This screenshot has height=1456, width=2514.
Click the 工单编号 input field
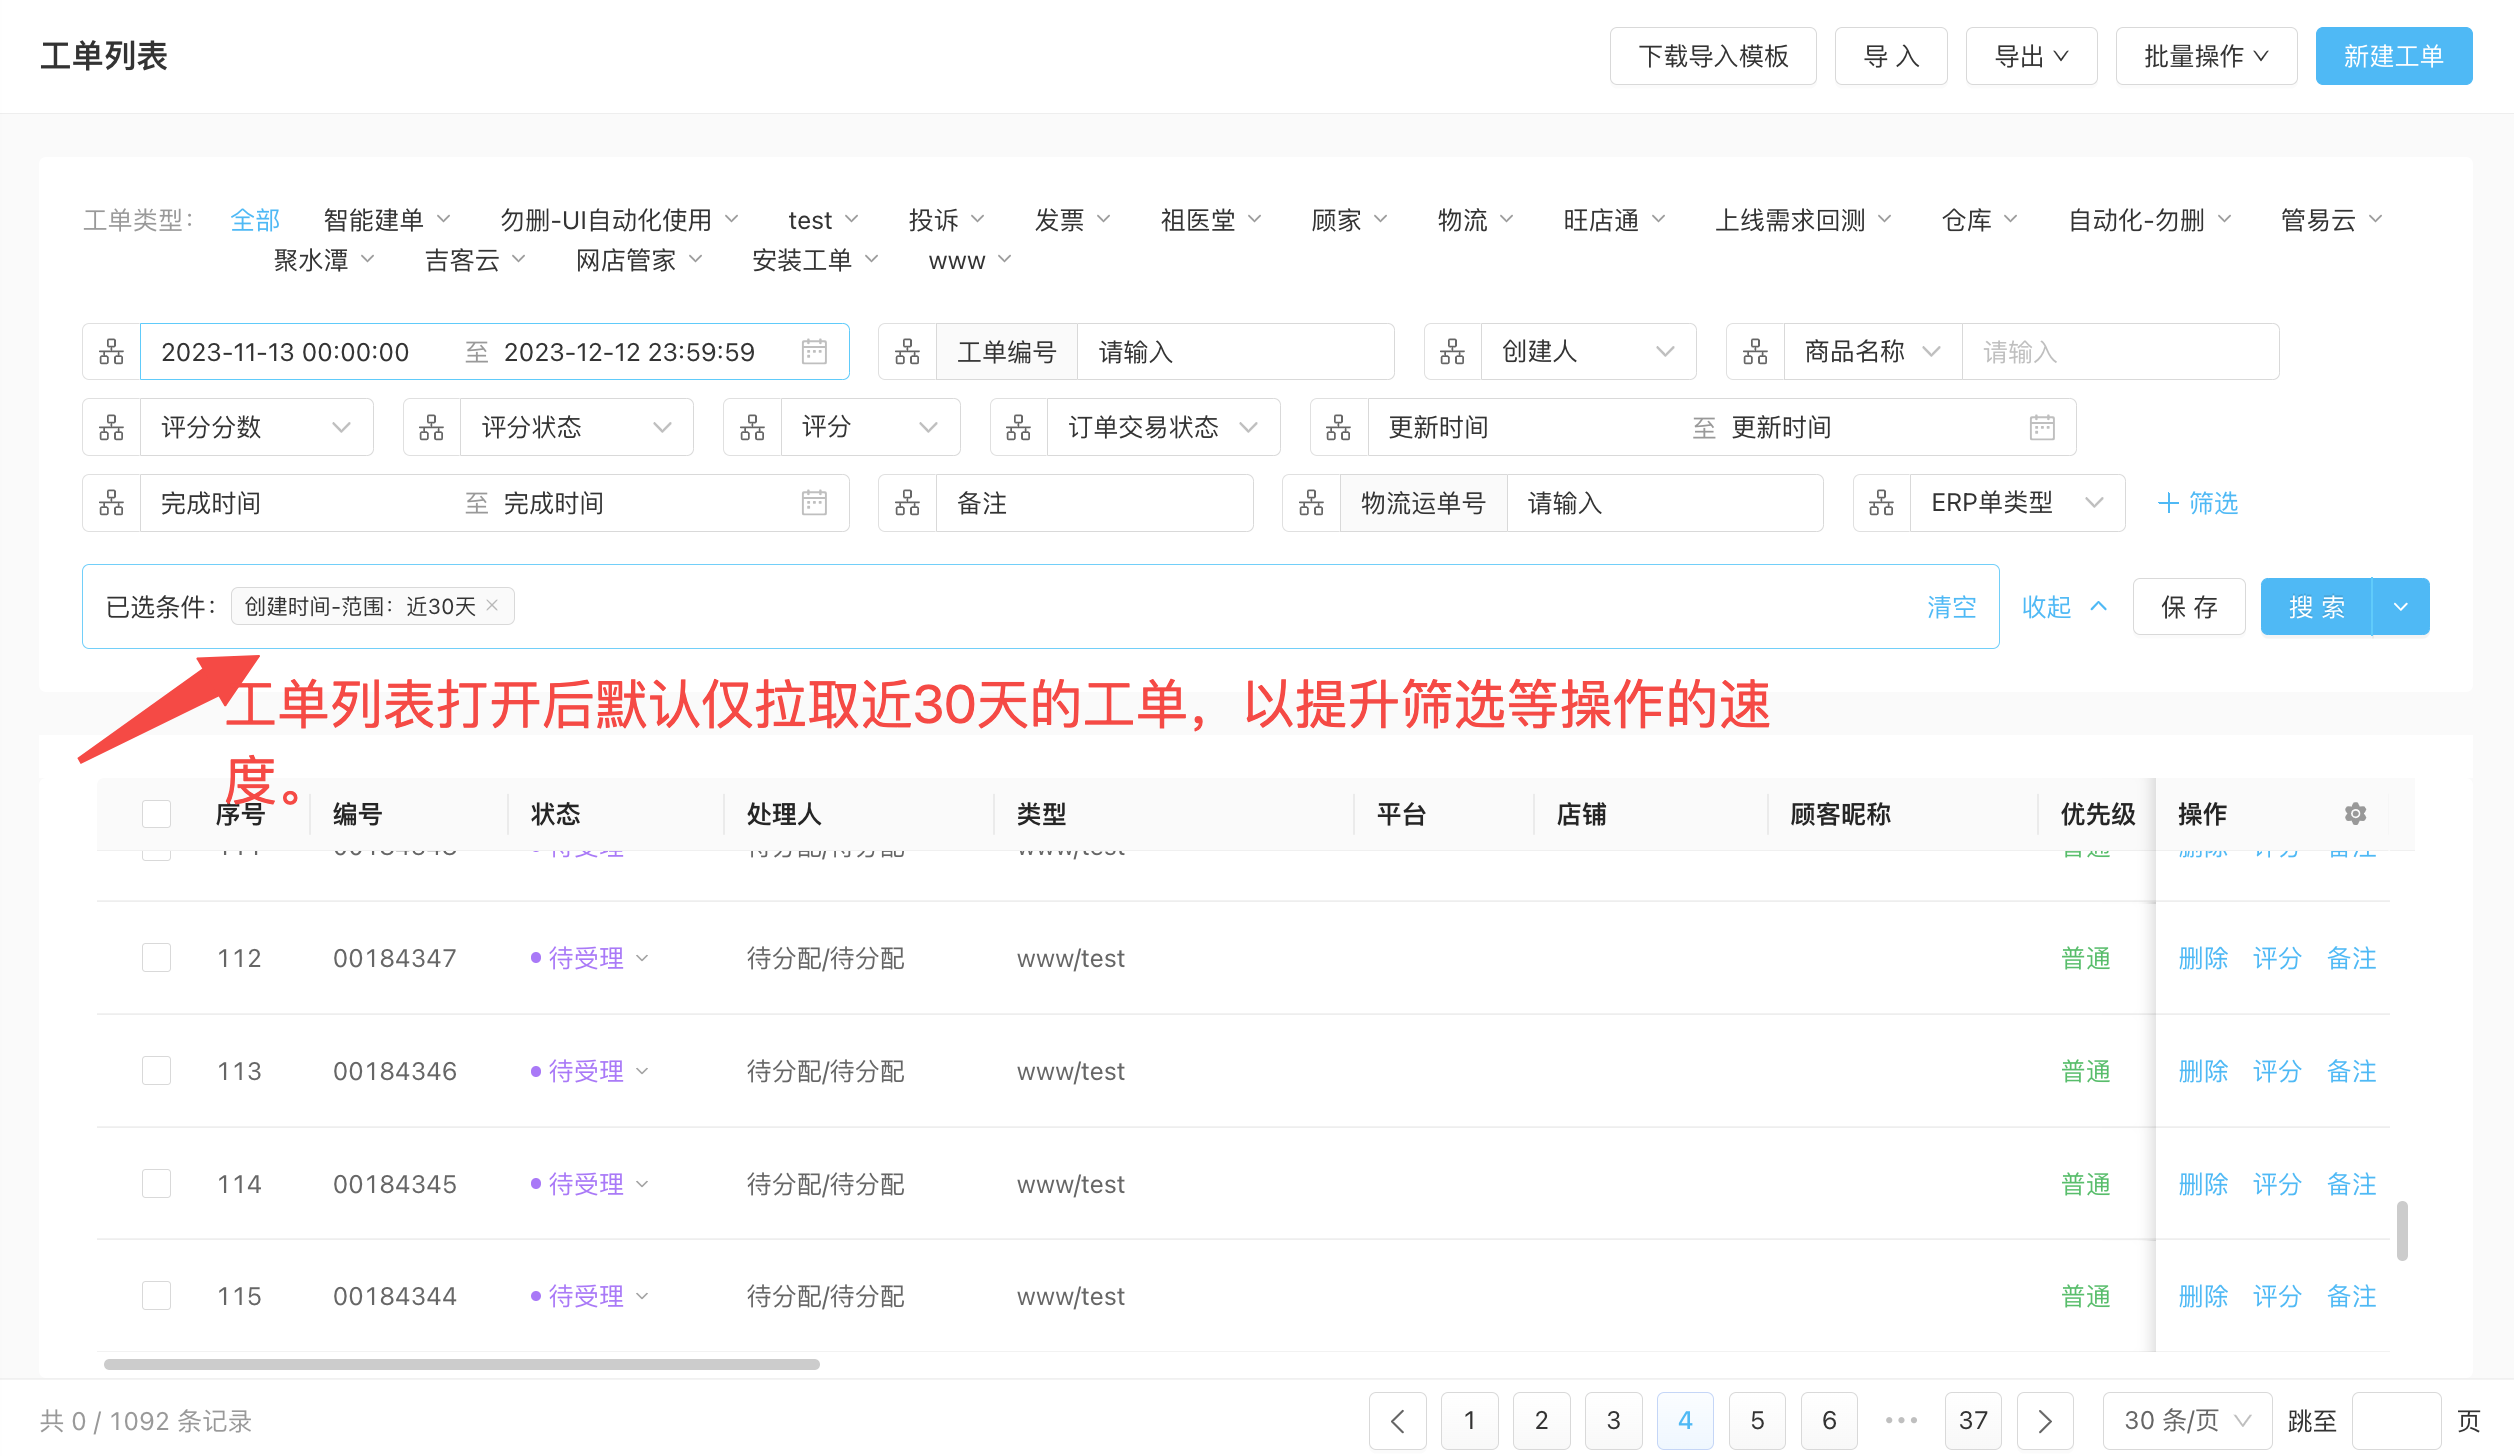(1235, 352)
